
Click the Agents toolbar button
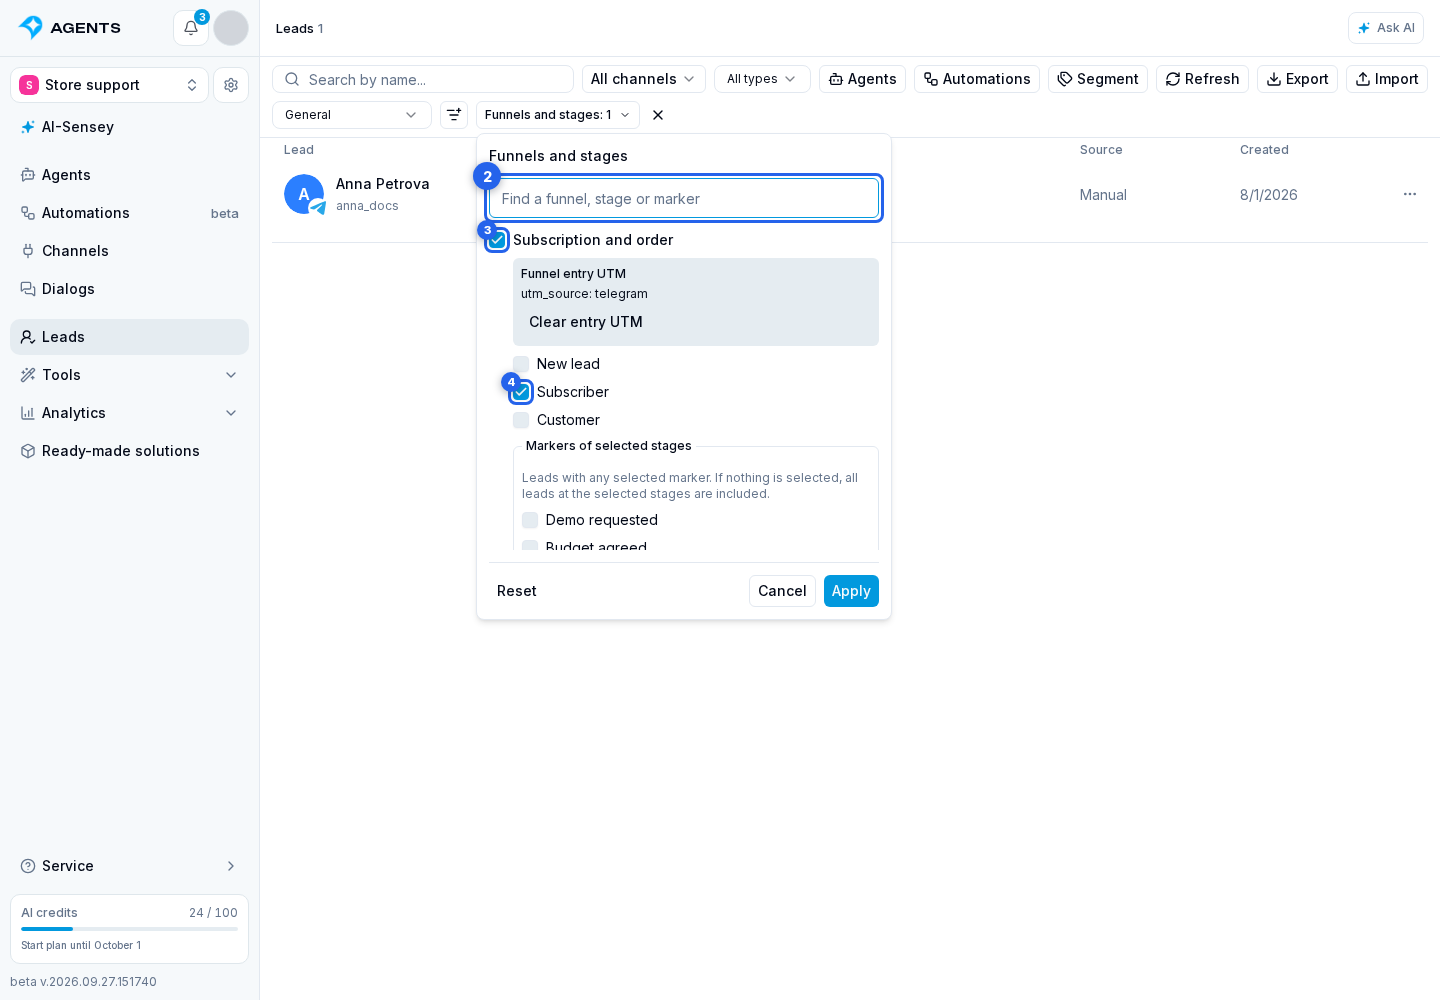(862, 79)
